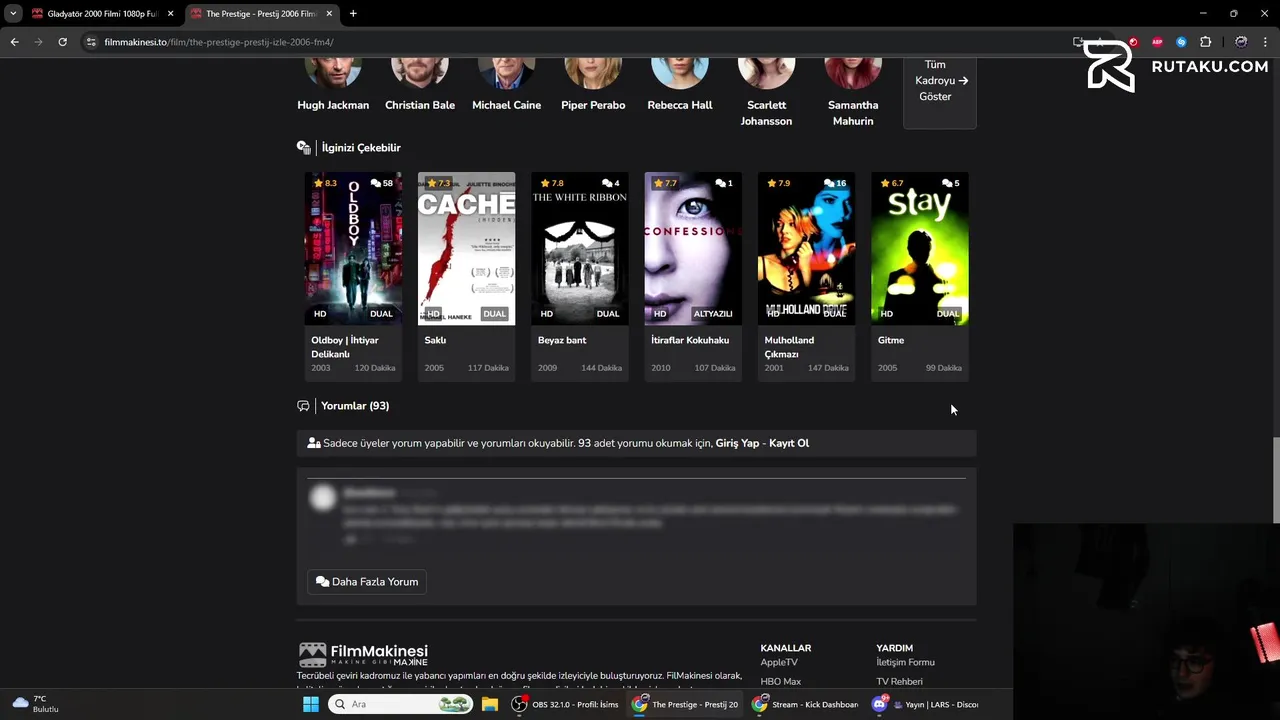Open The White Ribbon movie poster
This screenshot has height=720, width=1280.
pyautogui.click(x=580, y=248)
